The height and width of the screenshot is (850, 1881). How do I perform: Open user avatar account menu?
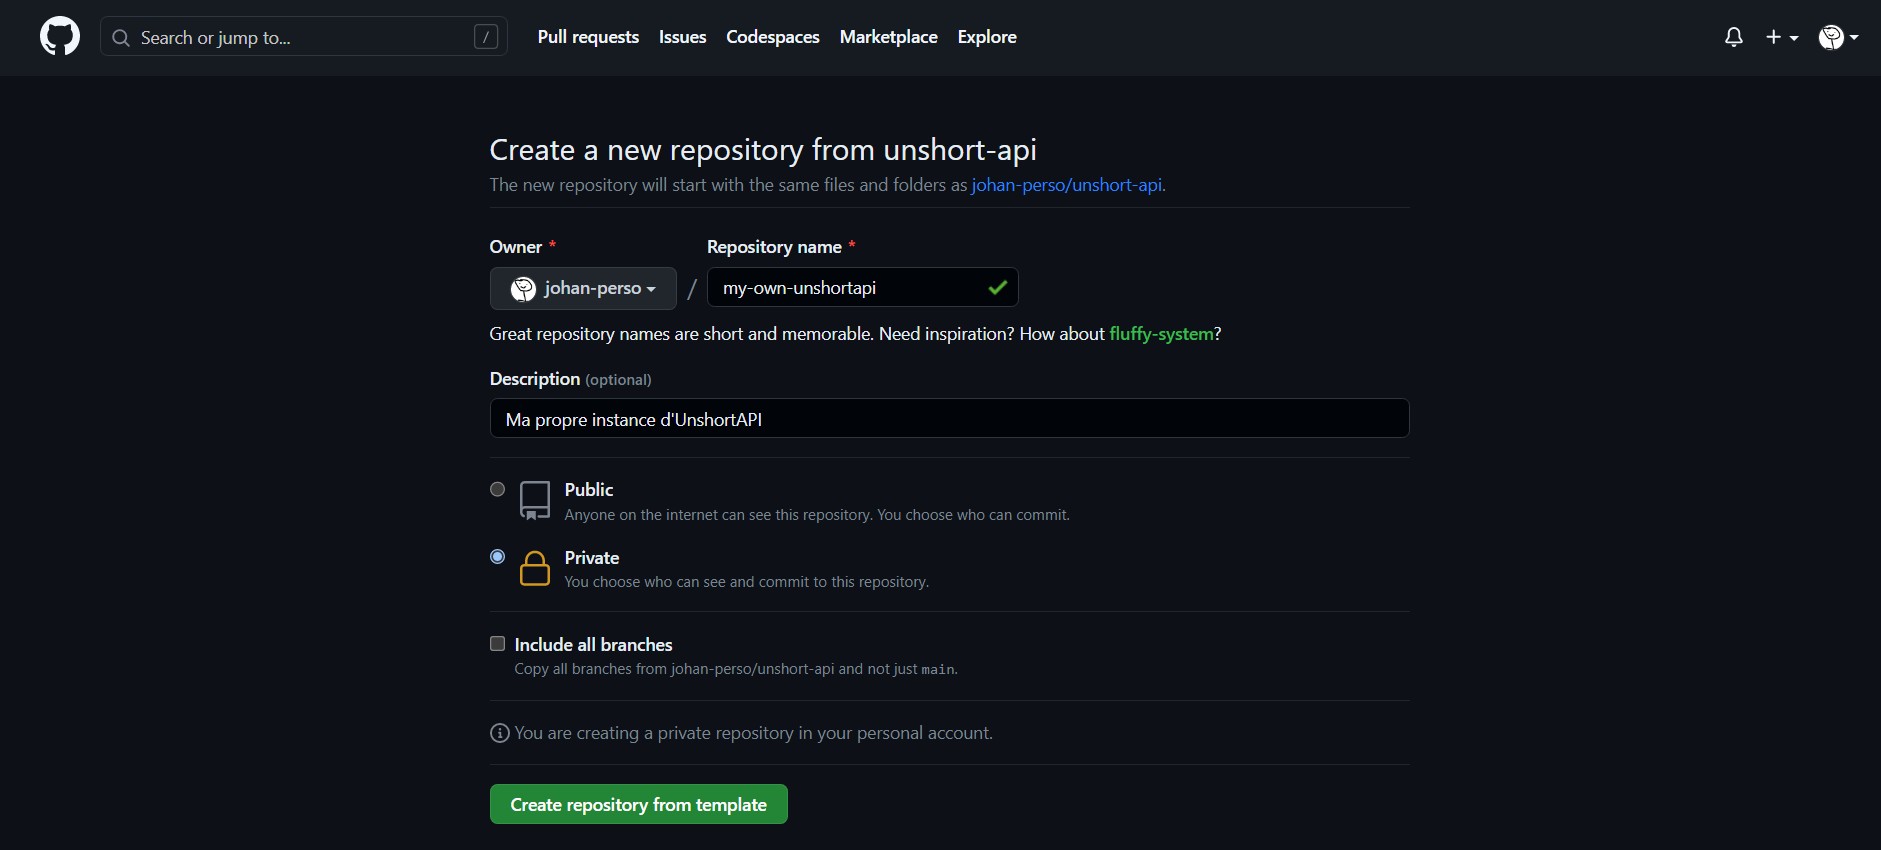1838,37
